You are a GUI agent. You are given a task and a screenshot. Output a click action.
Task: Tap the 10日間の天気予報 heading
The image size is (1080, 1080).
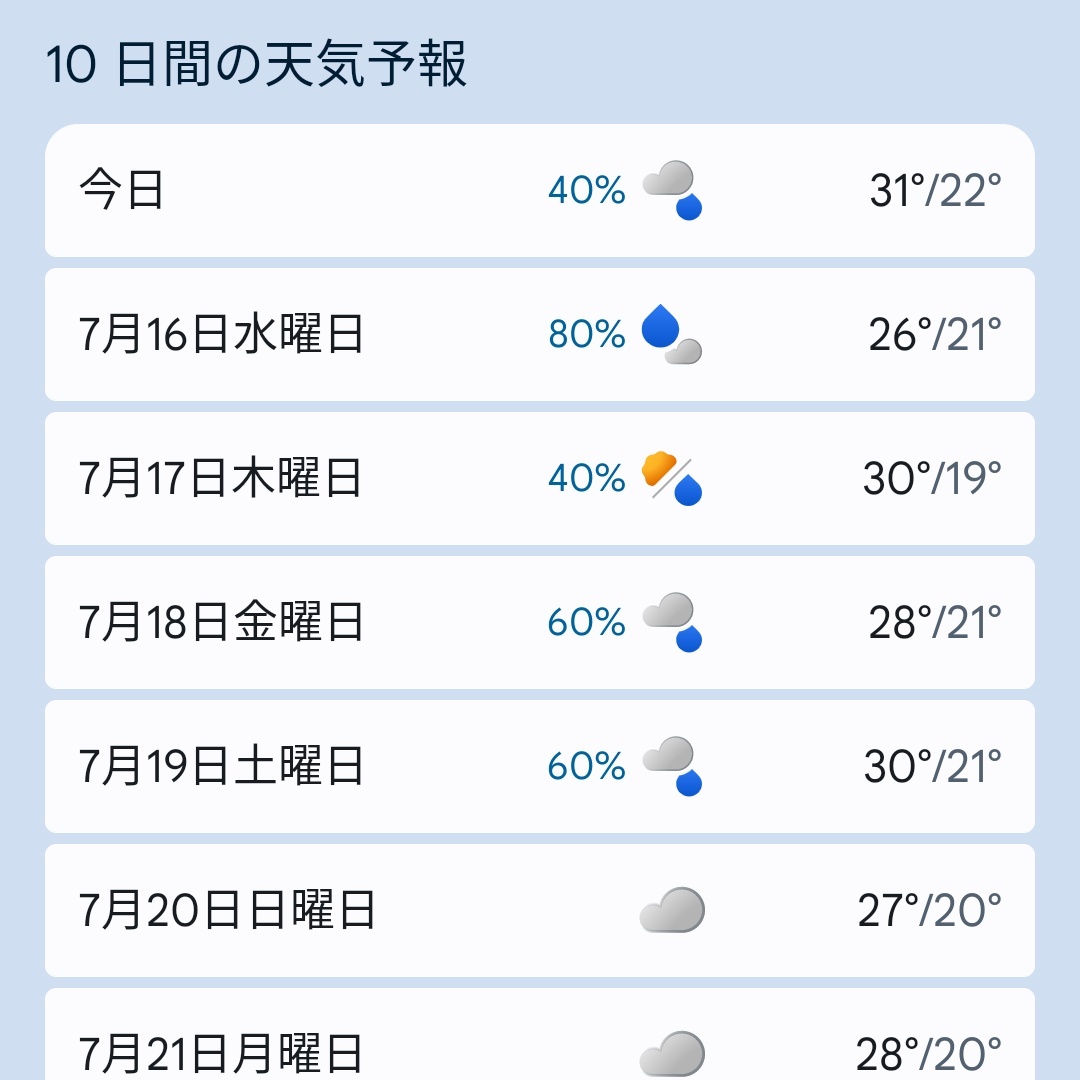pyautogui.click(x=256, y=64)
